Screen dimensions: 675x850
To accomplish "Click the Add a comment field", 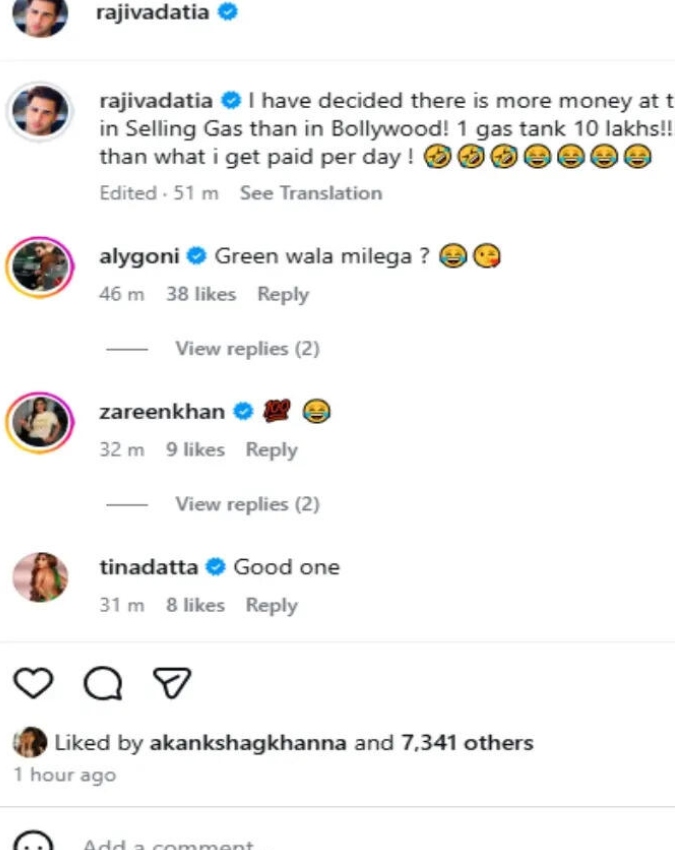I will 170,844.
